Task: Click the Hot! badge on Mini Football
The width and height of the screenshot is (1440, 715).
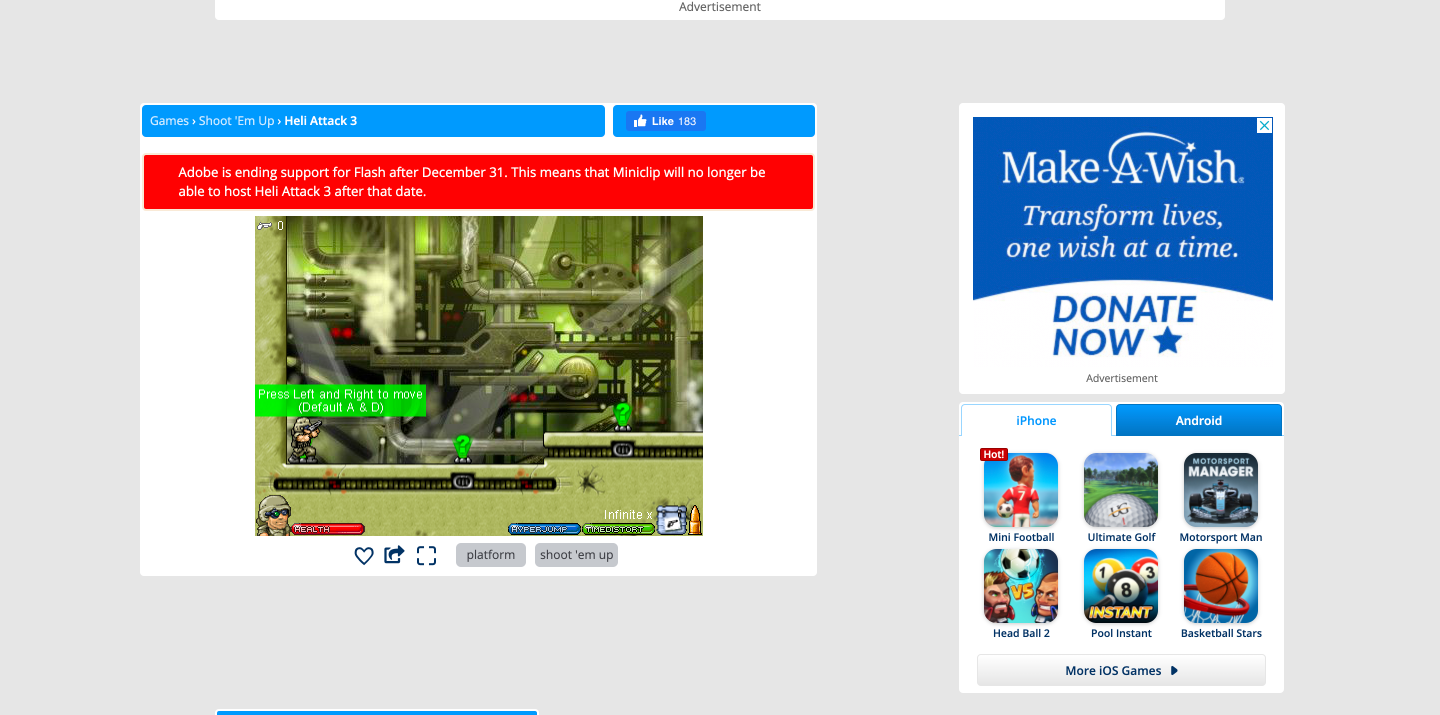Action: 994,454
